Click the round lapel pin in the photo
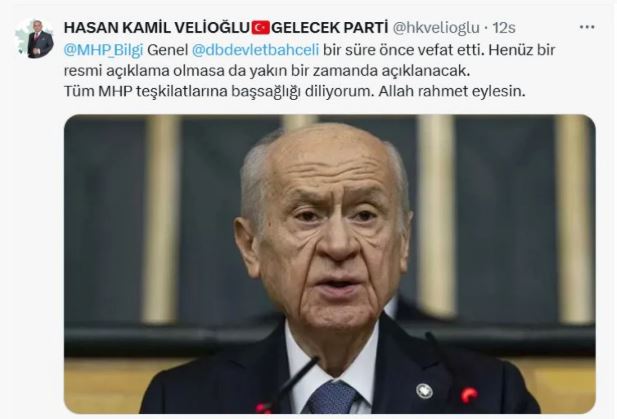 (424, 391)
